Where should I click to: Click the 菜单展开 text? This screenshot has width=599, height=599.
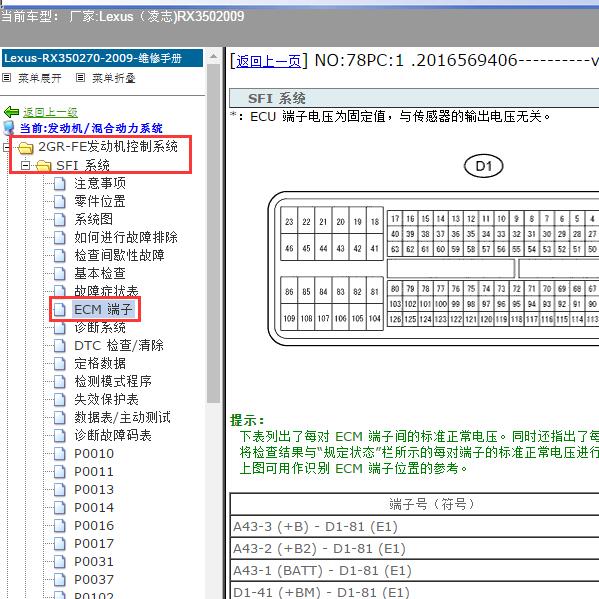coord(40,78)
